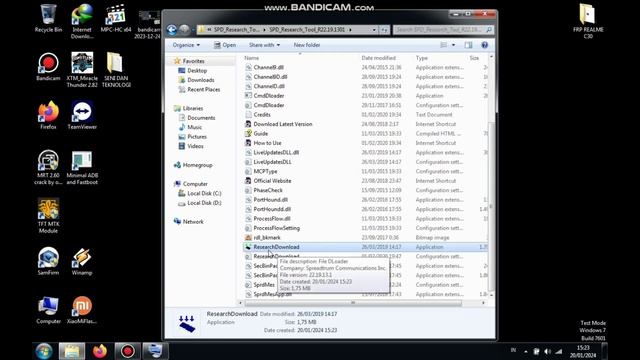The image size is (640, 360).
Task: Click the volume icon in system tray
Action: [547, 351]
